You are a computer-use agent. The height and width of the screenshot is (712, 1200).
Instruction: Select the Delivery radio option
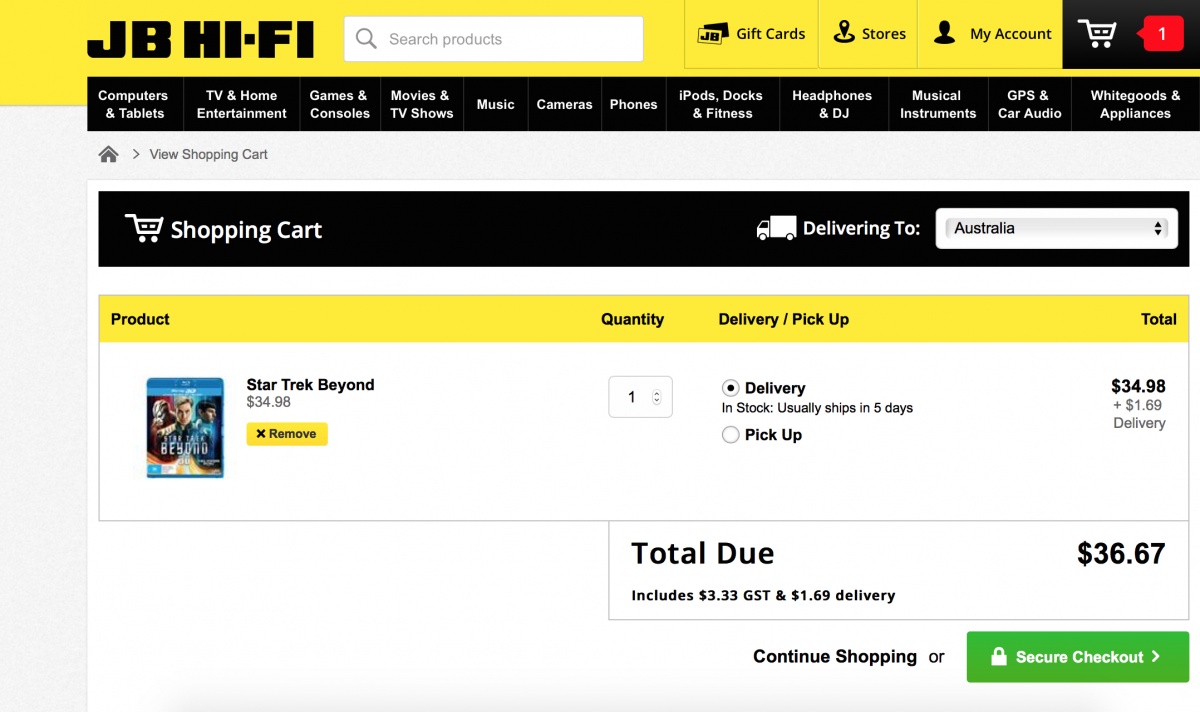[x=731, y=388]
